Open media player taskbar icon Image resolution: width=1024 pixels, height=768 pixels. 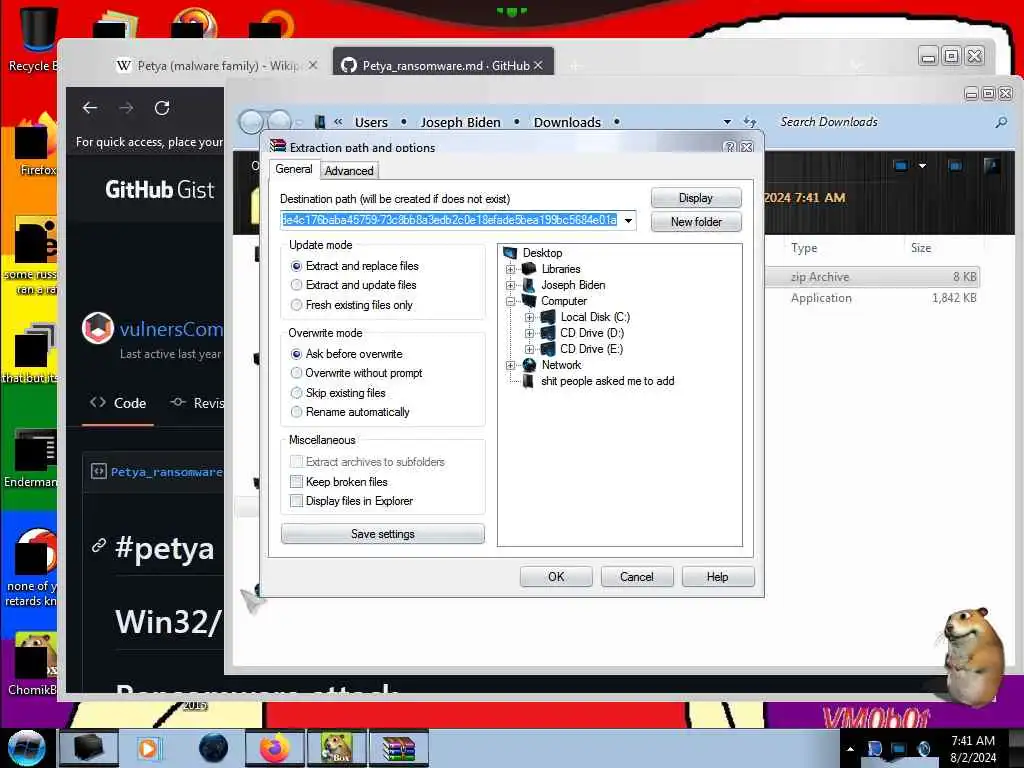[x=148, y=748]
